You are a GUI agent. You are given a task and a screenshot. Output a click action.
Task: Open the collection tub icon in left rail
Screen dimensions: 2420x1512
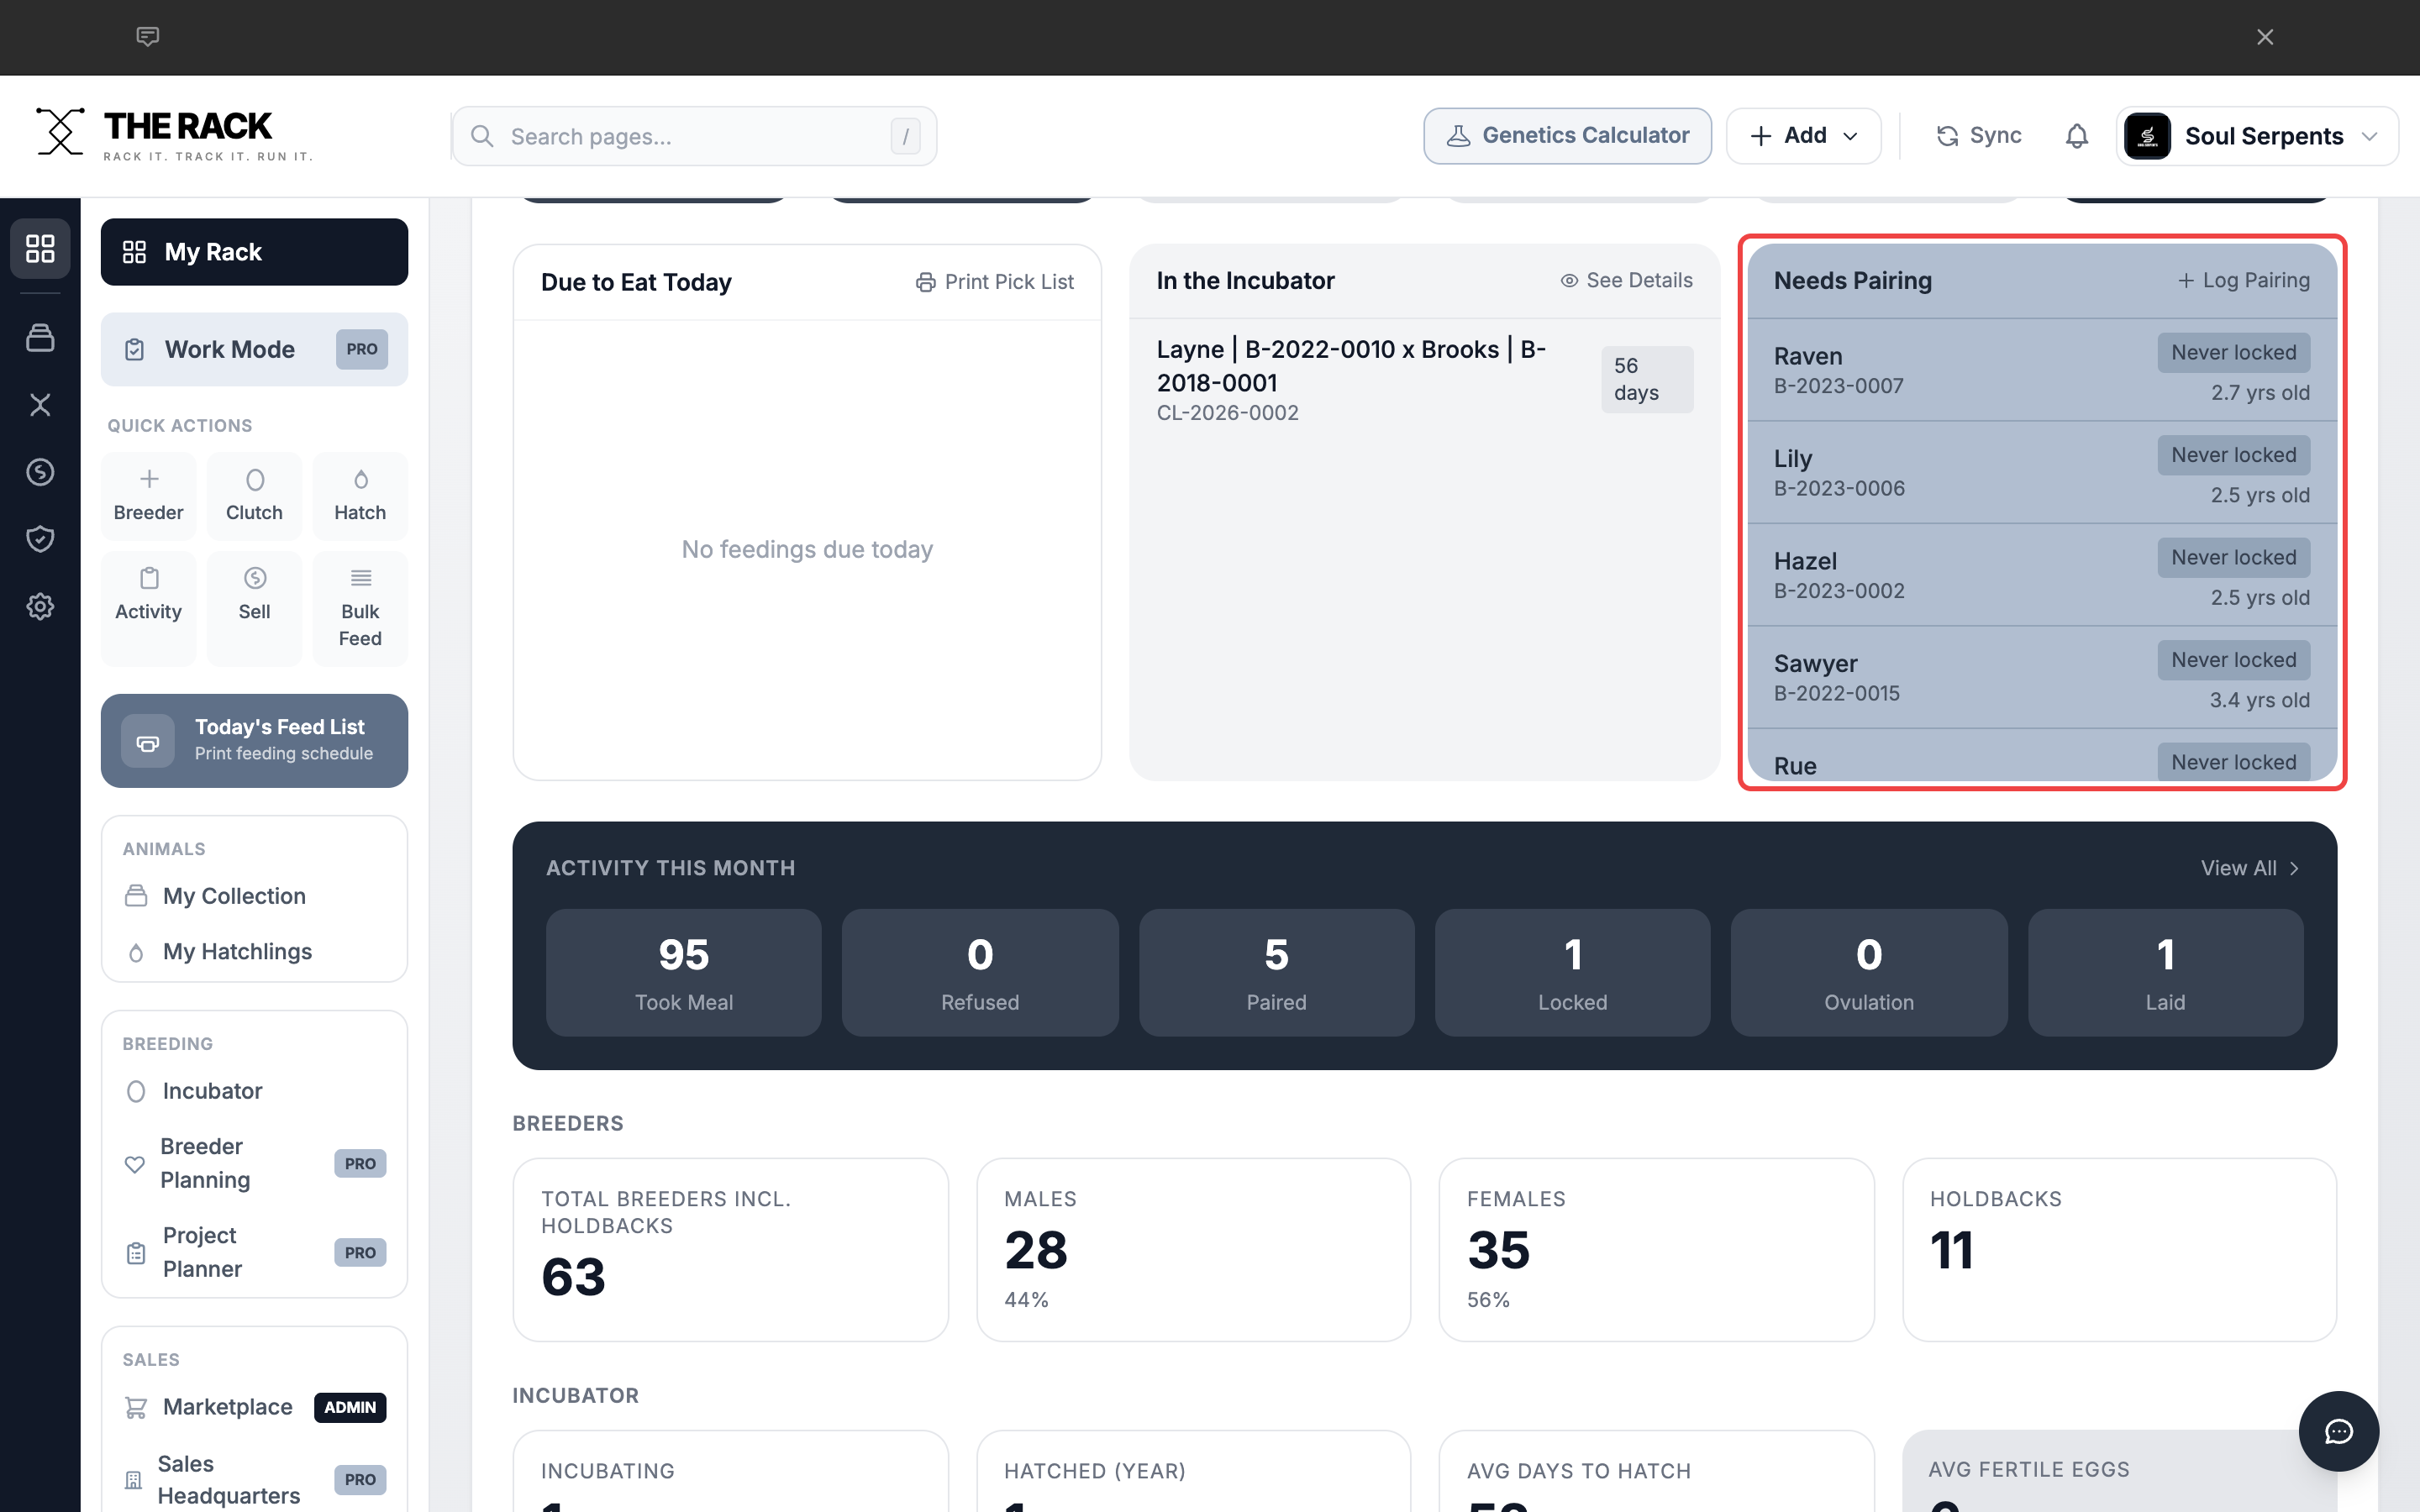tap(40, 338)
